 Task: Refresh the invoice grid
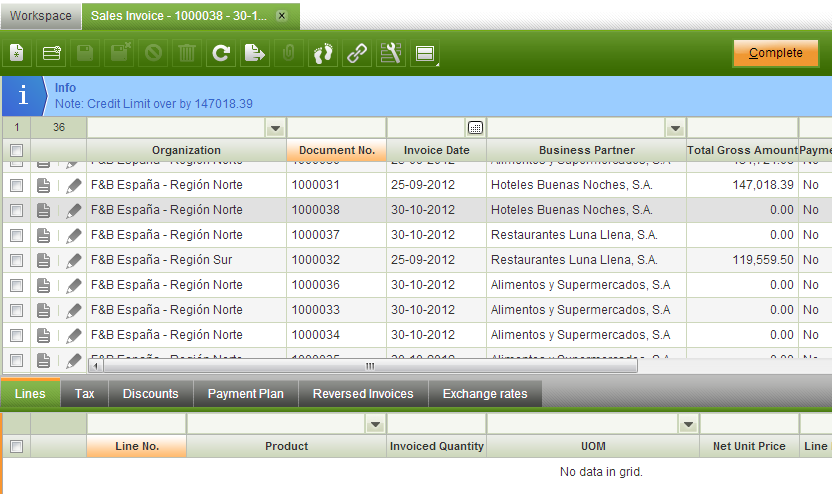[x=221, y=53]
